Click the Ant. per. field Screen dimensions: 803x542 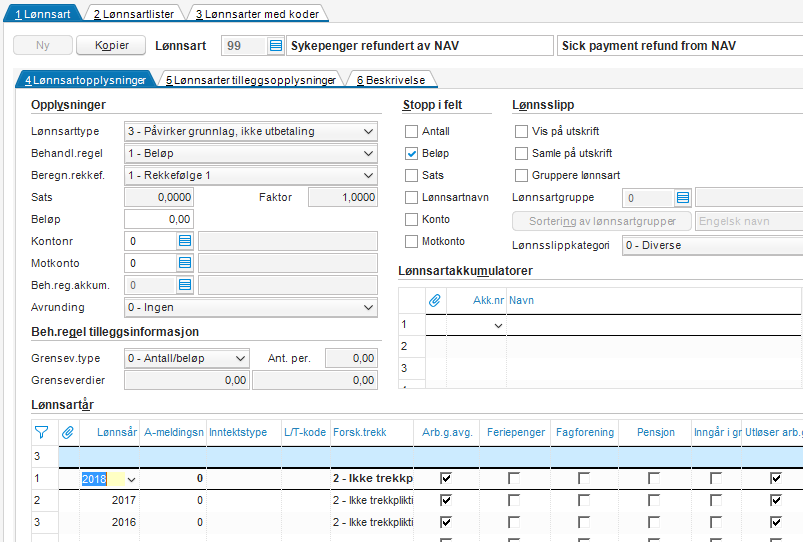(x=351, y=358)
